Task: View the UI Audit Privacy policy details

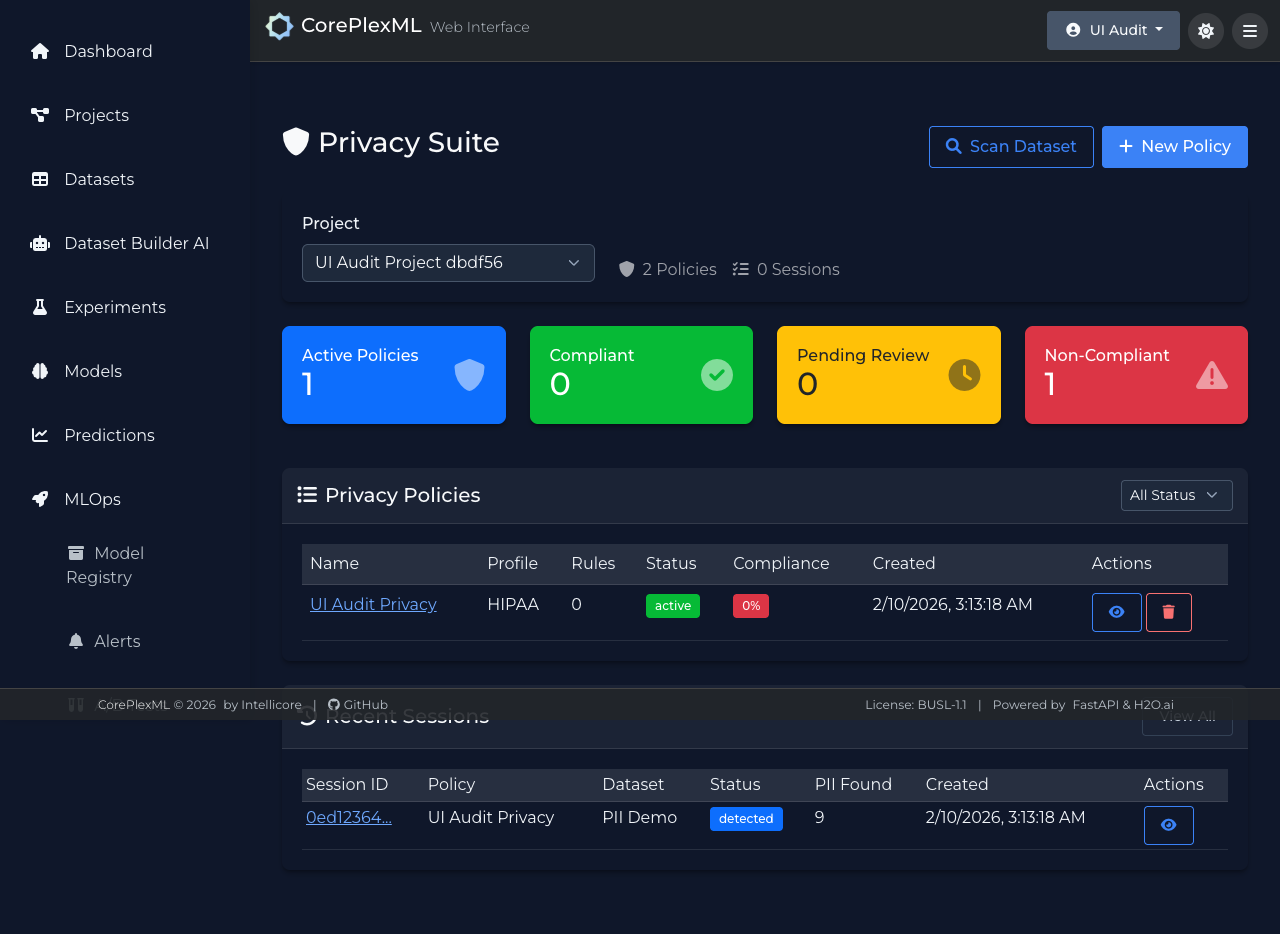Action: coord(1116,612)
